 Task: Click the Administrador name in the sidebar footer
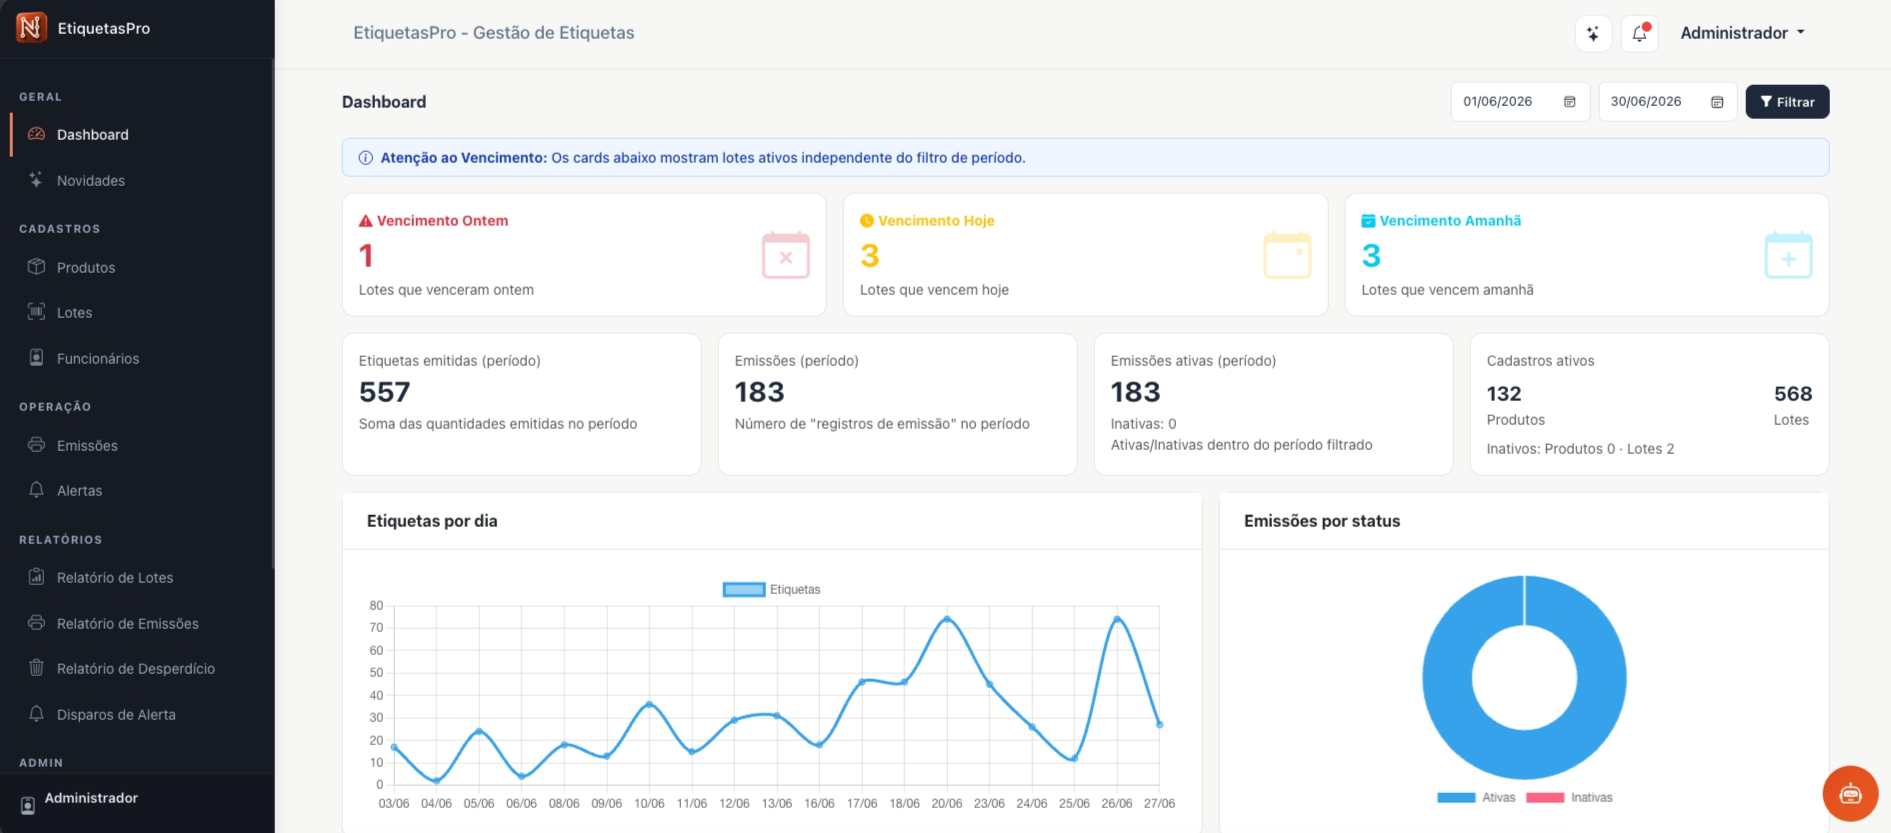(x=91, y=798)
